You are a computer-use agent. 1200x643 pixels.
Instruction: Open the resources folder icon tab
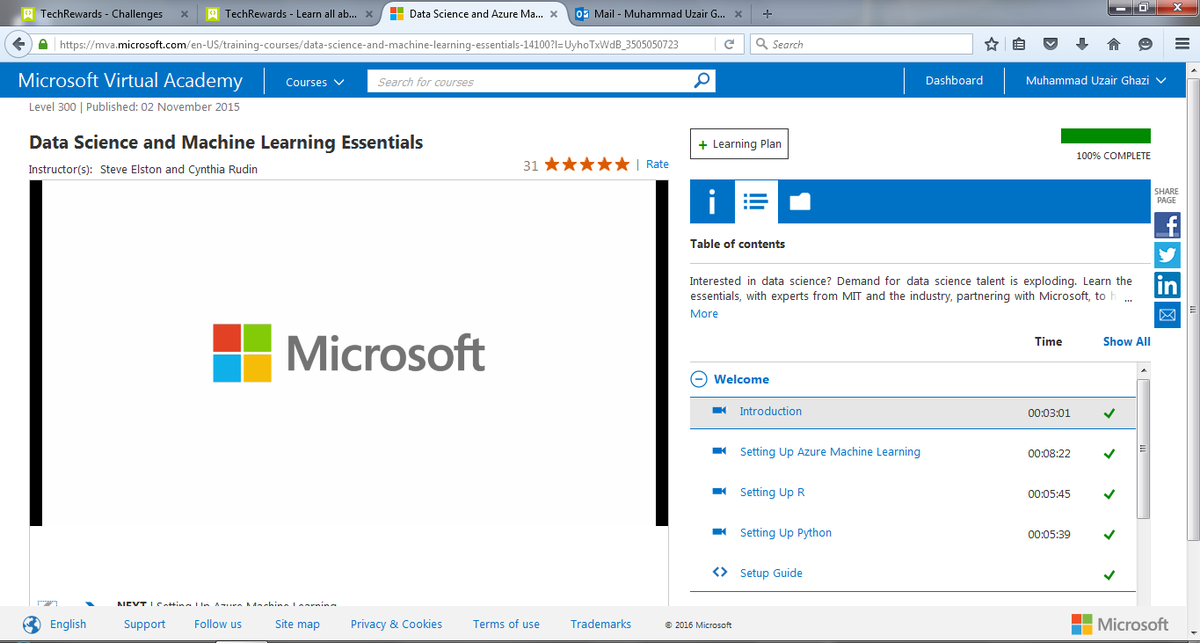point(799,202)
